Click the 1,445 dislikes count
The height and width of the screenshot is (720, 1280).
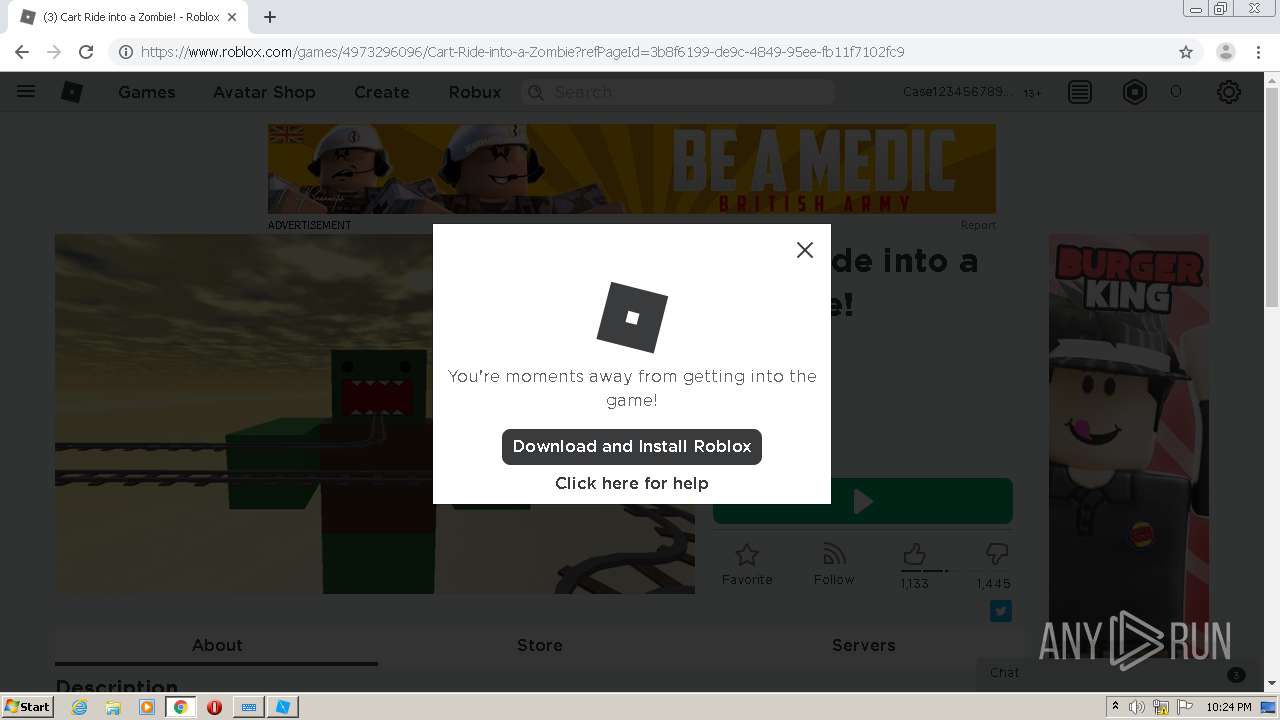coord(993,584)
